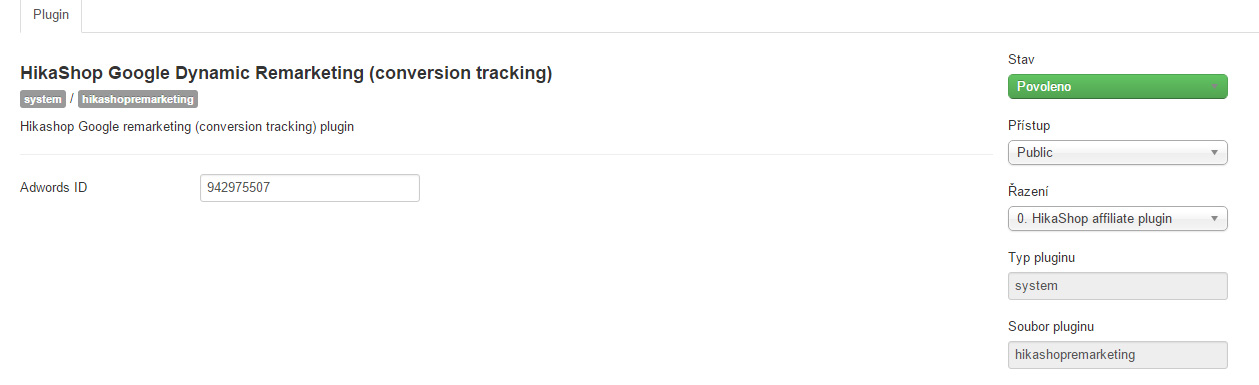This screenshot has height=385, width=1259.
Task: Click the read-only Soubor pluginu field
Action: [x=1117, y=354]
